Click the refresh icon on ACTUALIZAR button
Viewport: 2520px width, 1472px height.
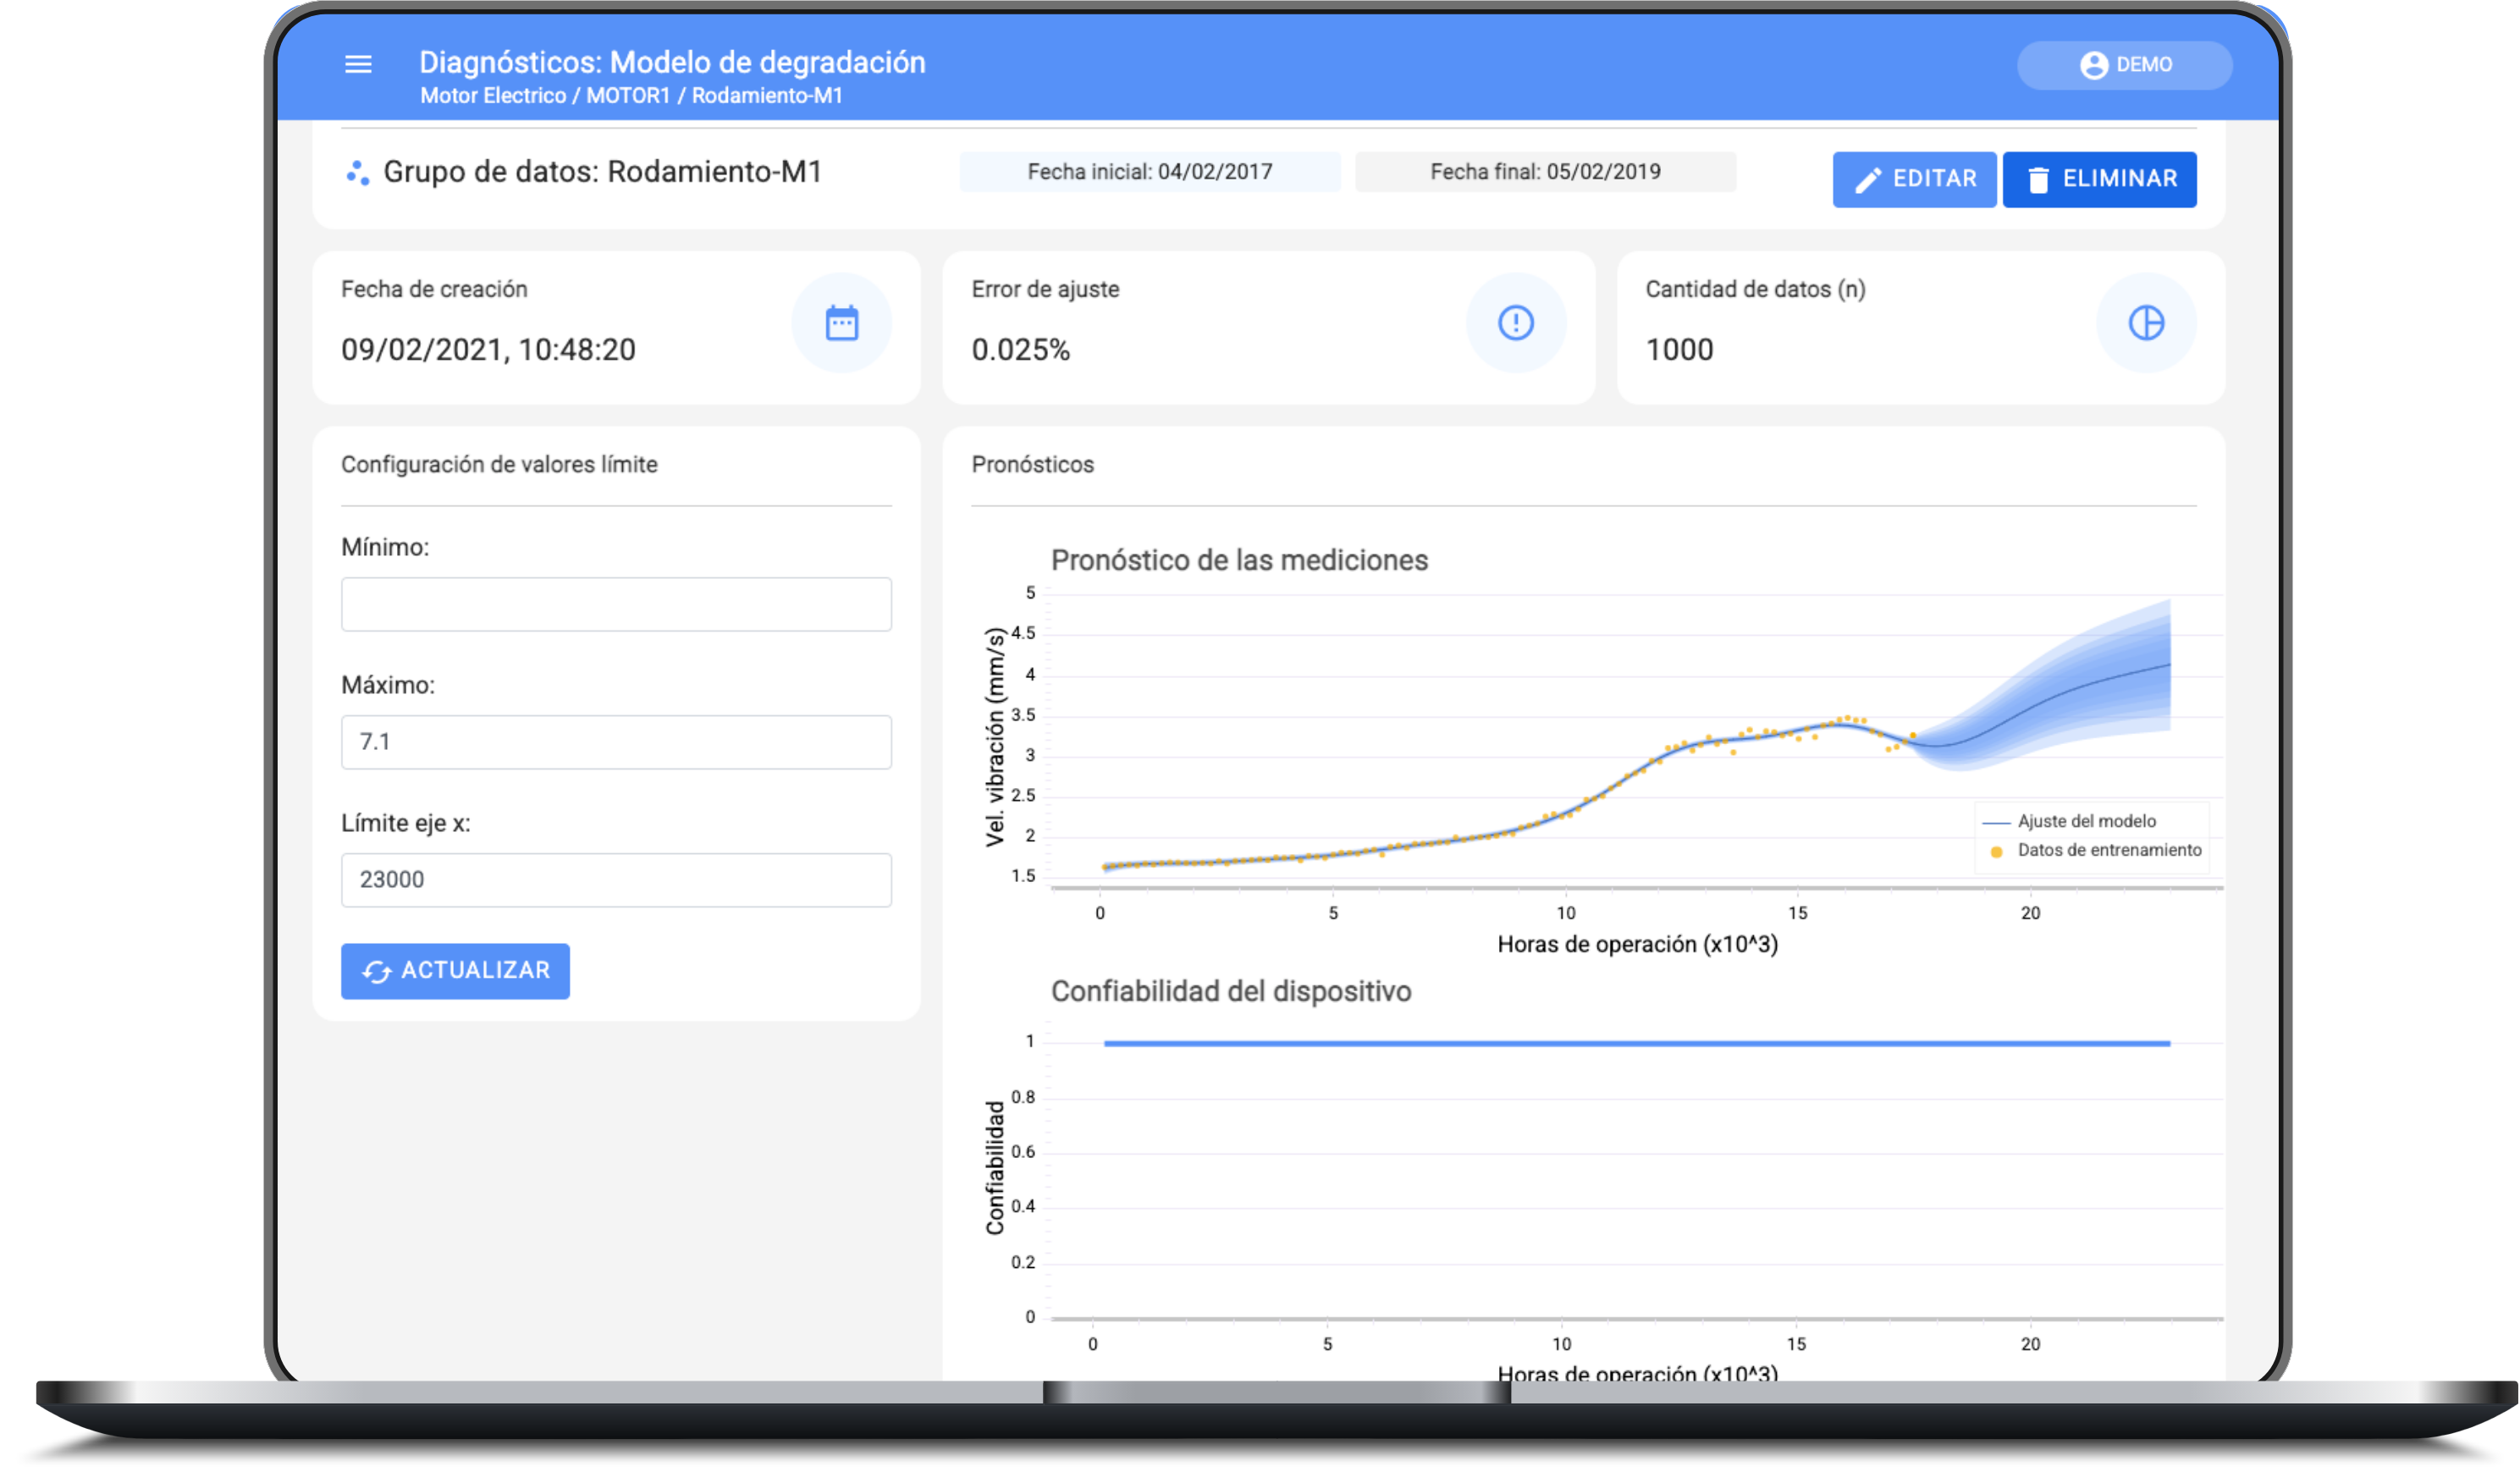(x=380, y=970)
